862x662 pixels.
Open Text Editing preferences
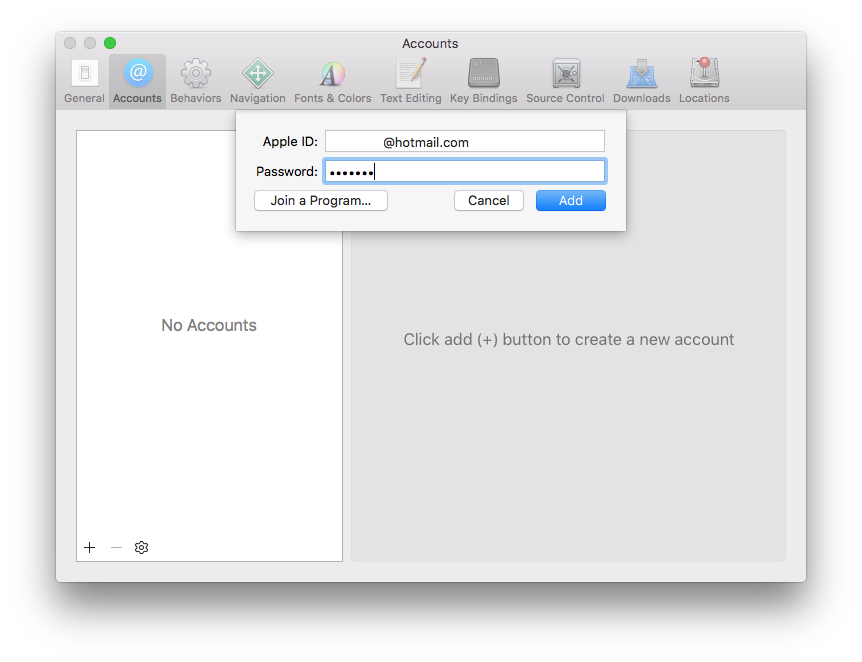(411, 81)
